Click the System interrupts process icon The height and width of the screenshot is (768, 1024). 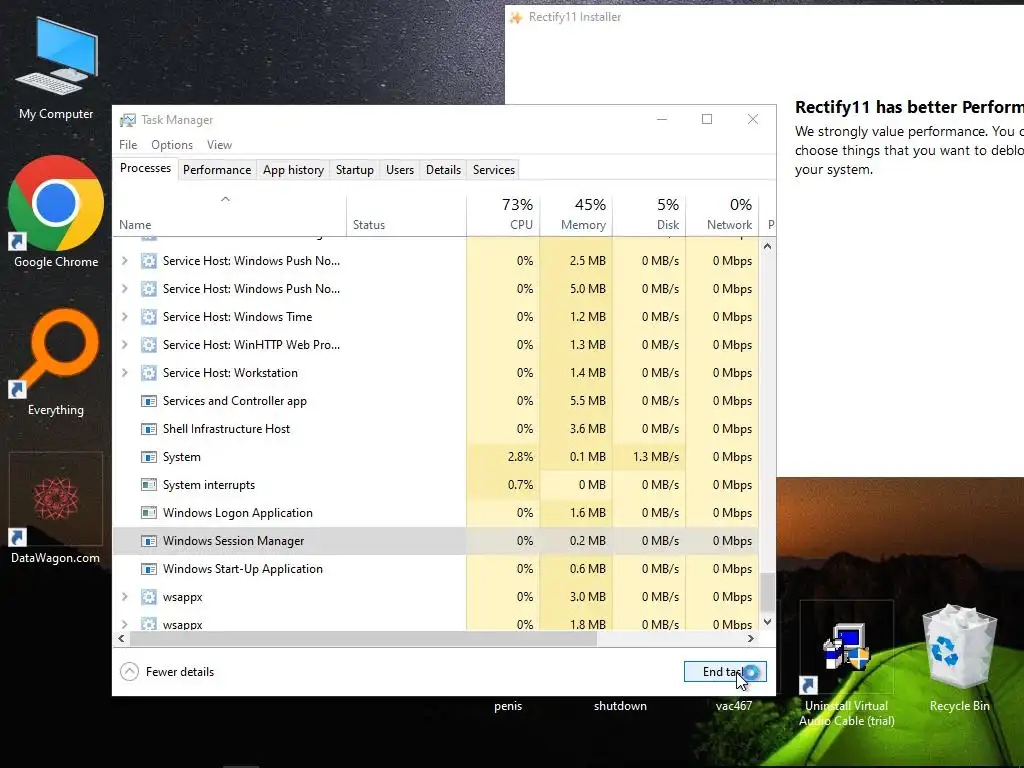click(x=149, y=485)
